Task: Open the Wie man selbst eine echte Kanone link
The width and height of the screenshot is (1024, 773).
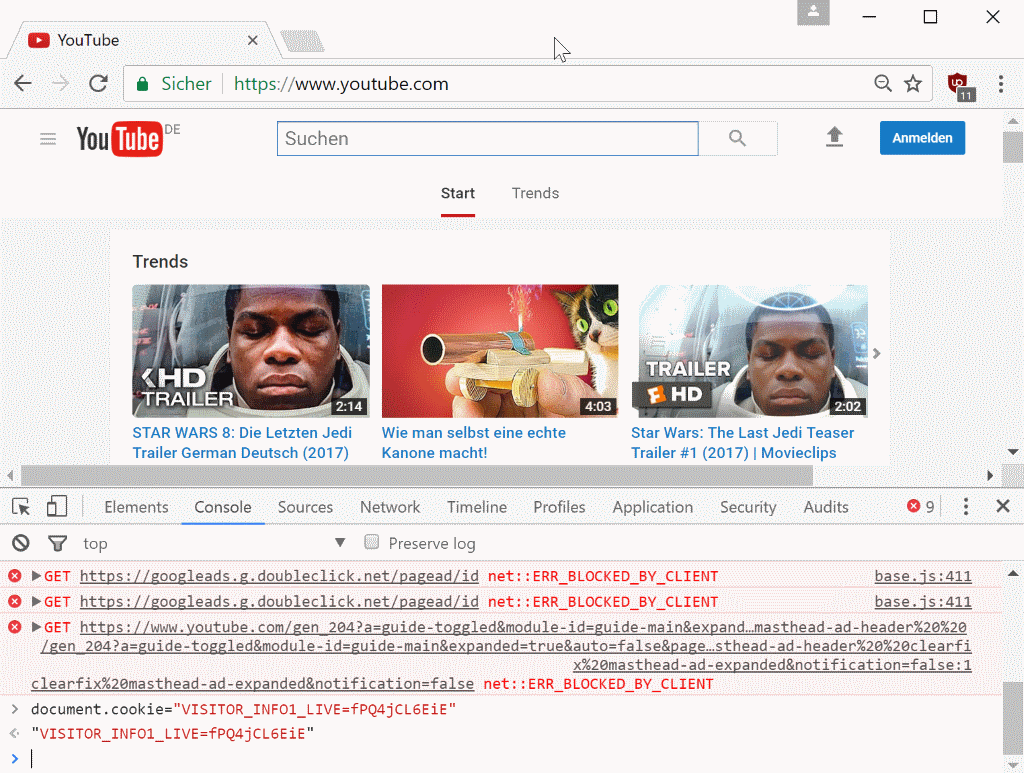Action: (473, 443)
